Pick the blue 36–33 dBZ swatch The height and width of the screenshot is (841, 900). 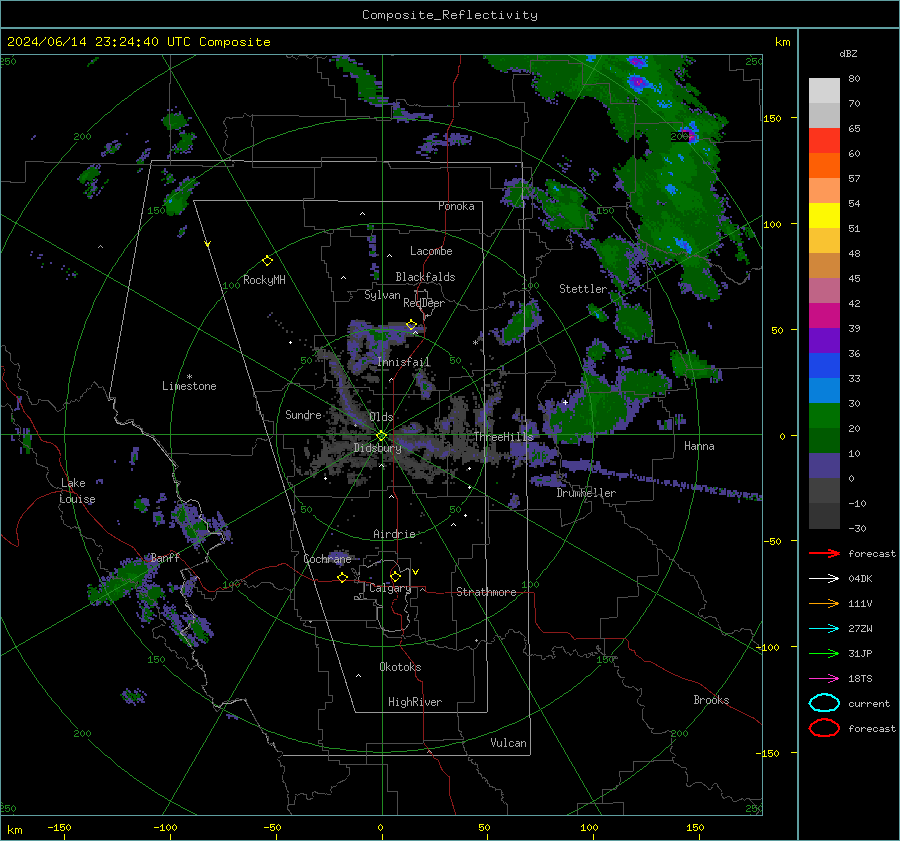point(824,366)
